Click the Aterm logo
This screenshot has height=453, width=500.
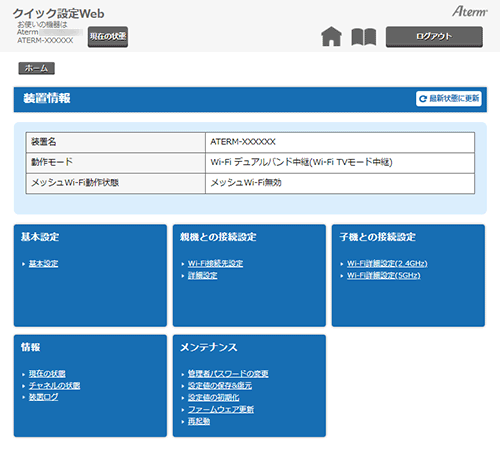pyautogui.click(x=470, y=11)
